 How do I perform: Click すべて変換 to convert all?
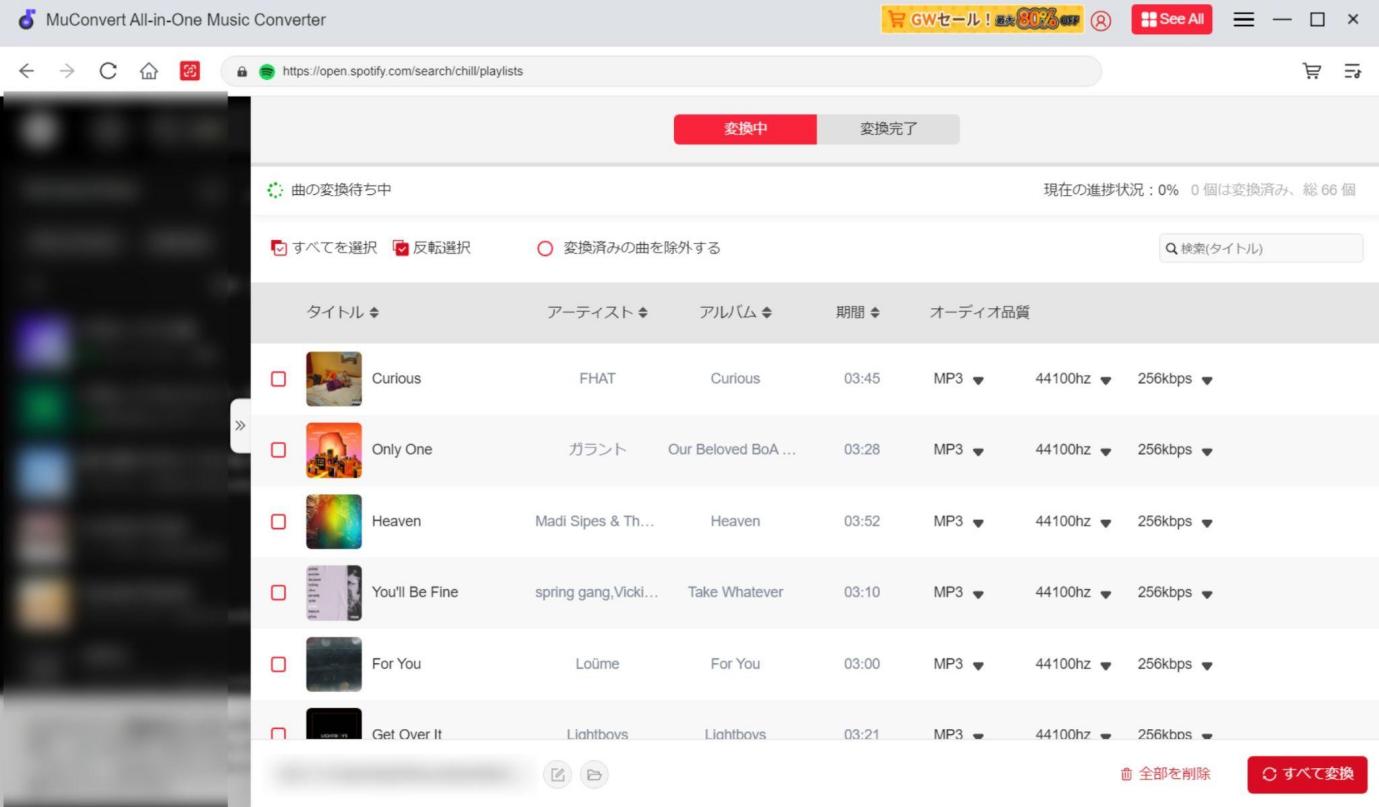tap(1307, 774)
